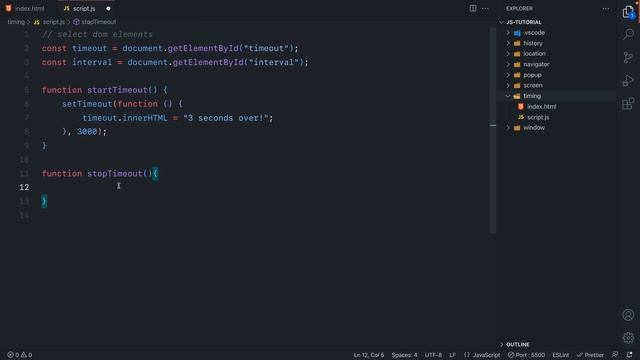
Task: Change the UTF-8 encoding setting
Action: (x=433, y=355)
